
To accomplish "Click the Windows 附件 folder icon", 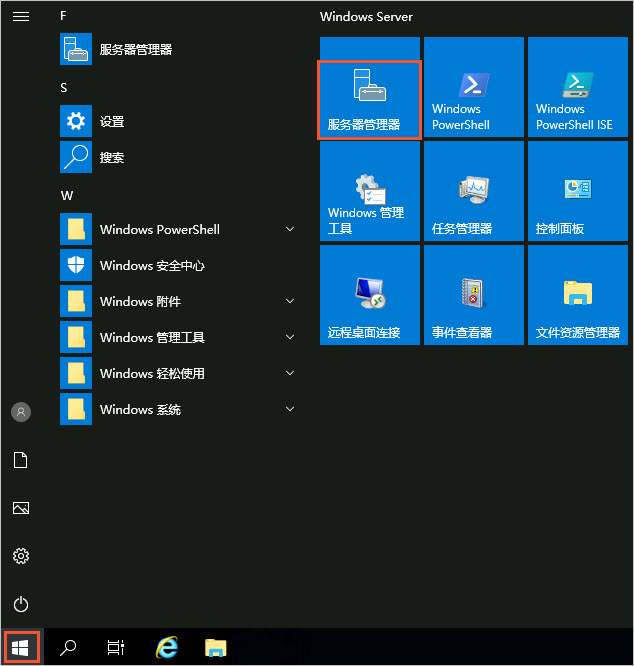I will coord(76,301).
